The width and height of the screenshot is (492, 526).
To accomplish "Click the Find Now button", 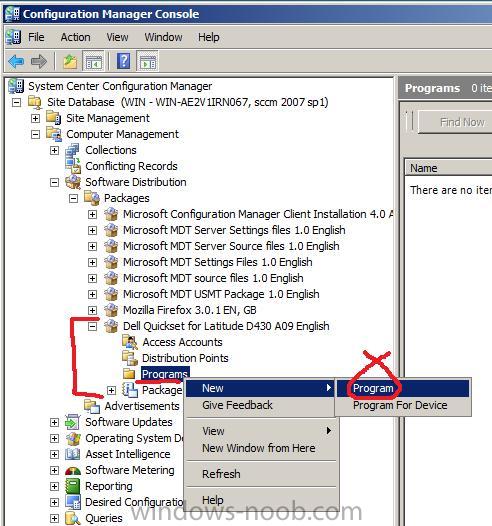I will pyautogui.click(x=462, y=122).
